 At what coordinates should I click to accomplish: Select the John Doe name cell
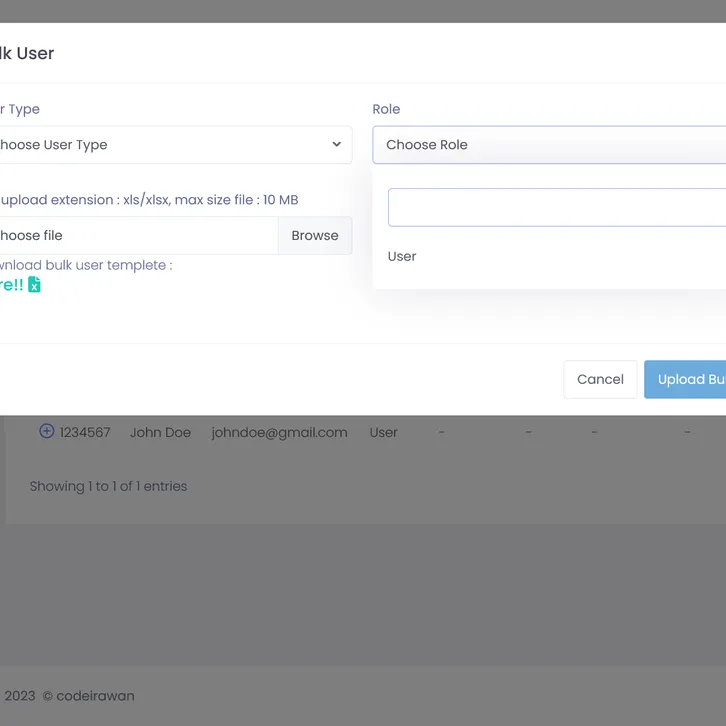point(160,433)
